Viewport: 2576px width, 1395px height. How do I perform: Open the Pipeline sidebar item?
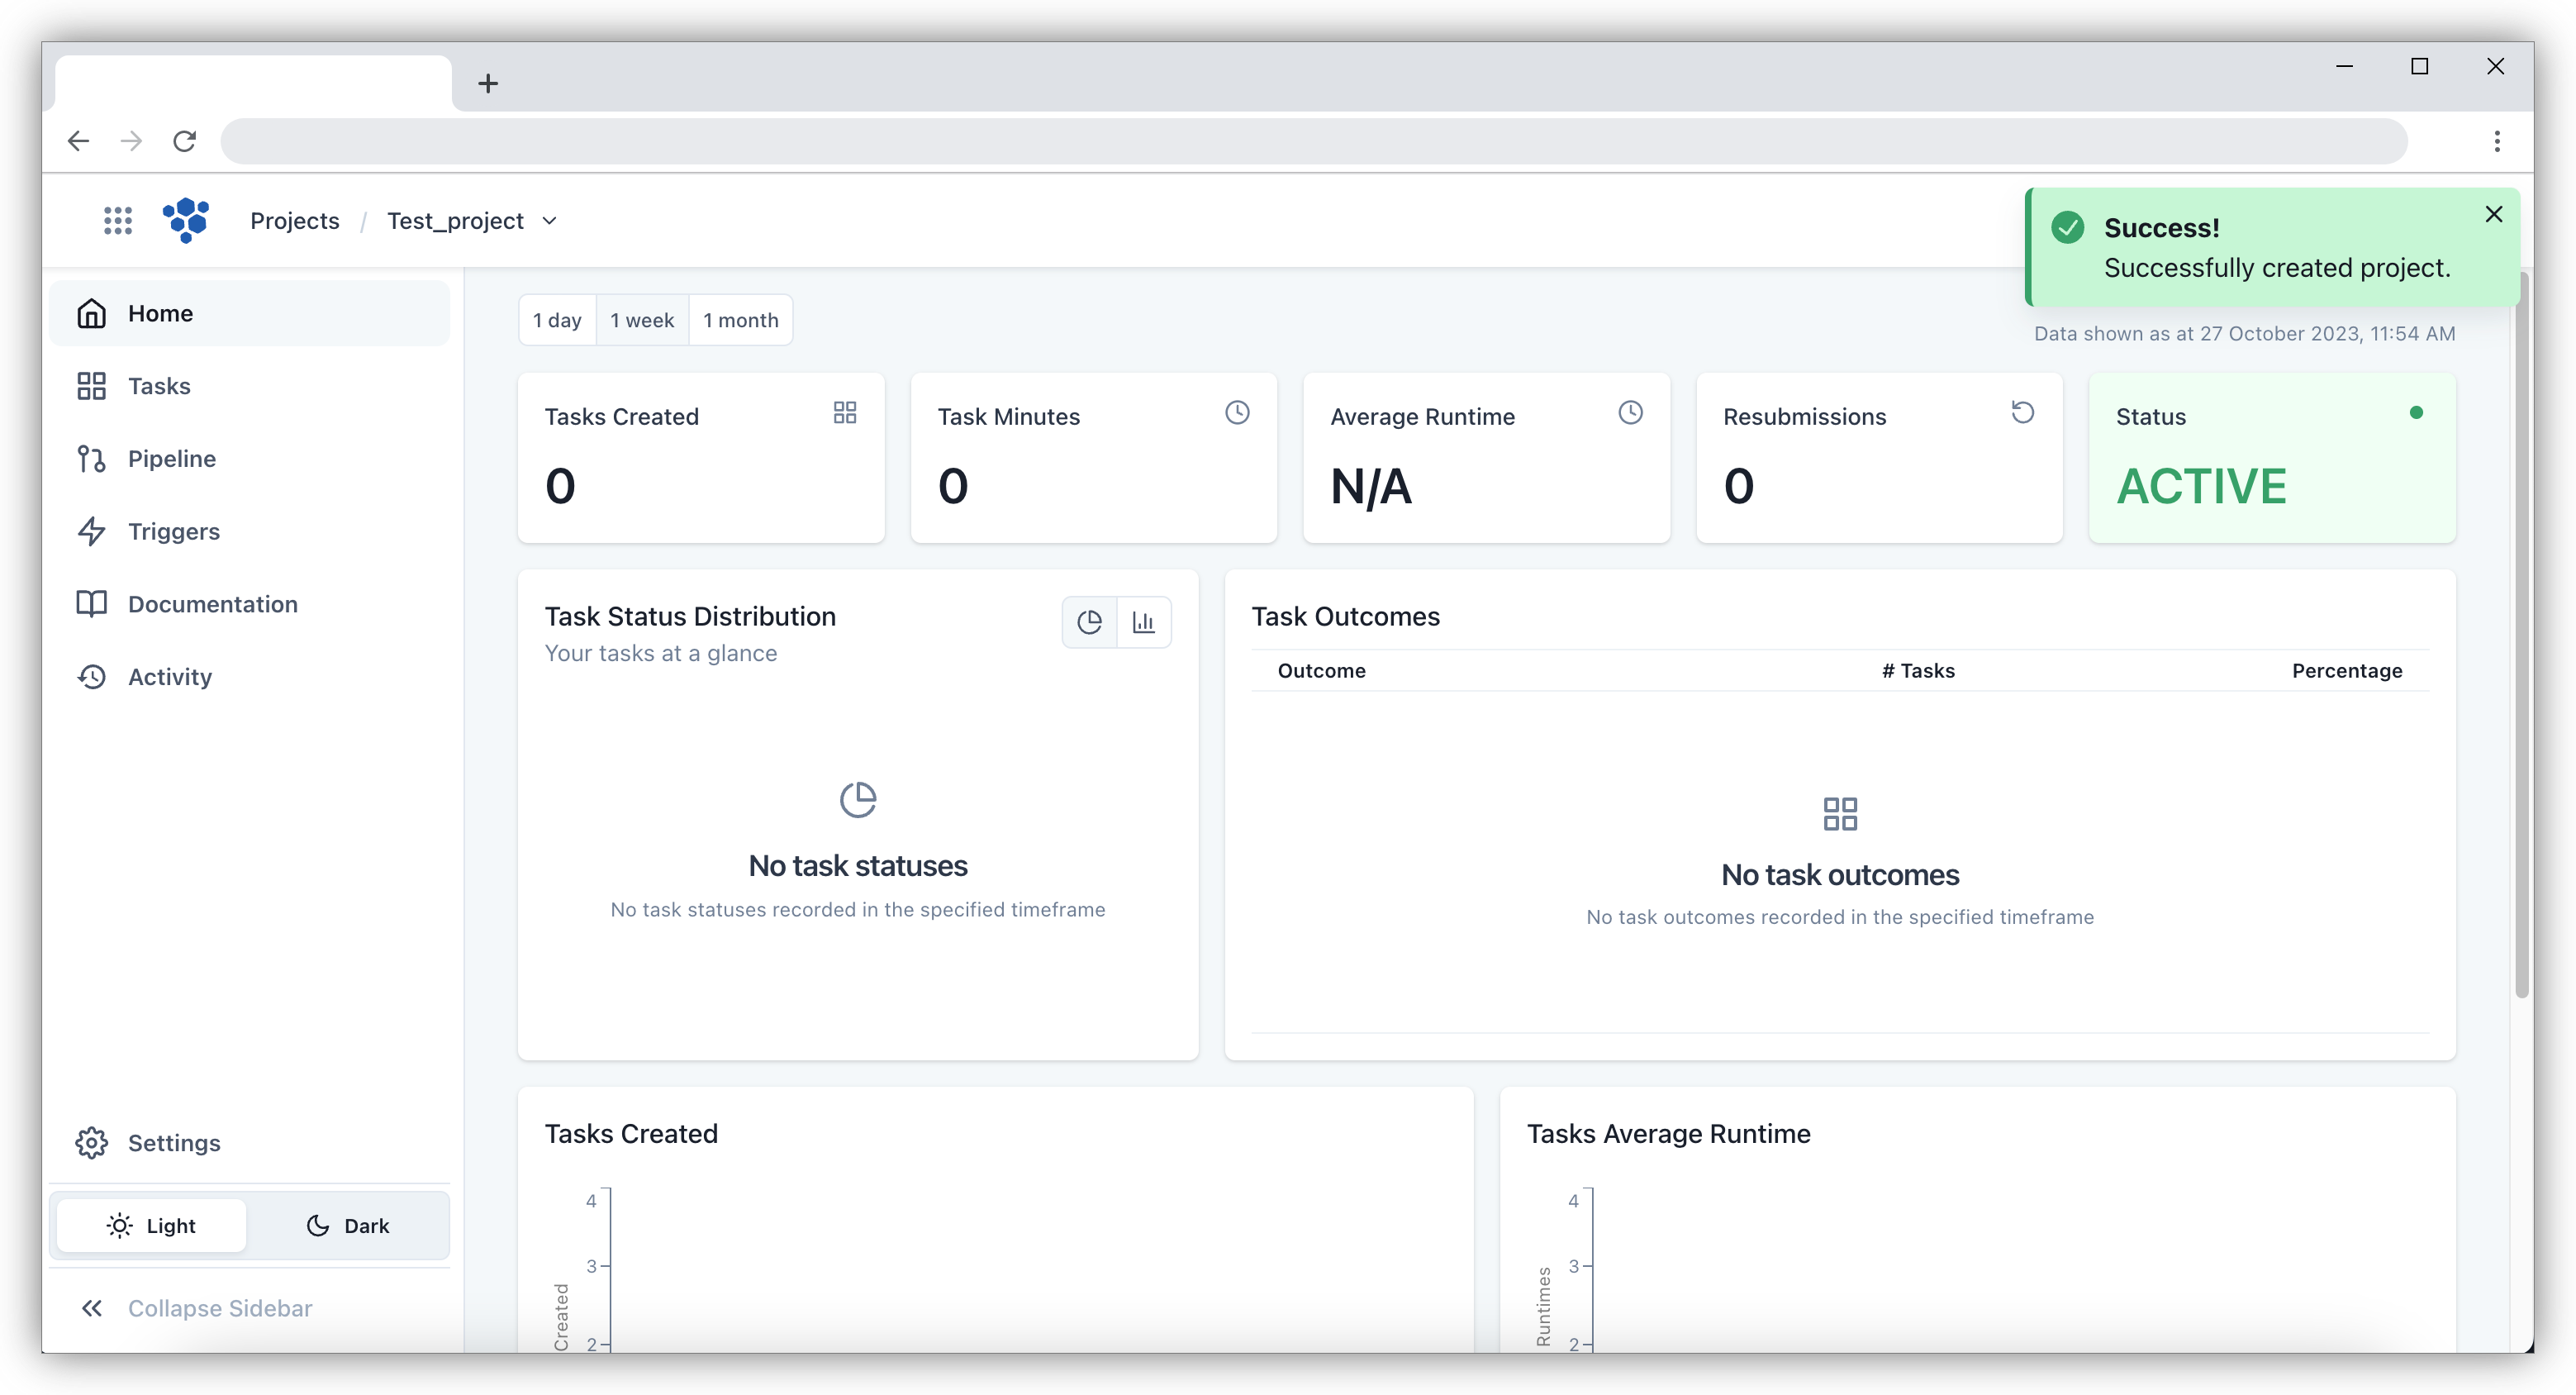[x=171, y=459]
